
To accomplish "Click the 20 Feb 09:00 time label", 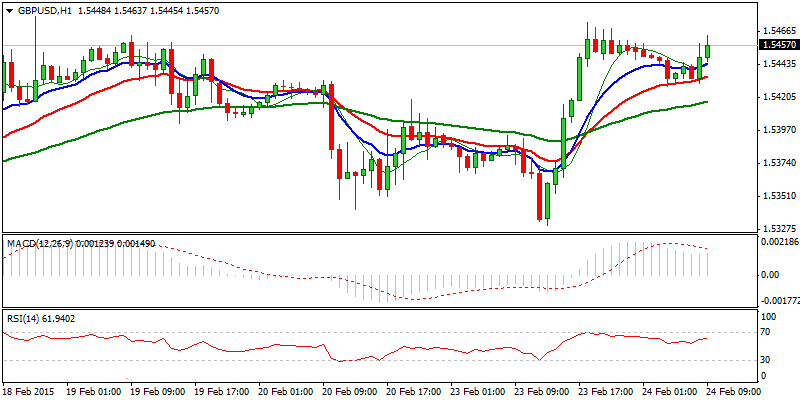I will tap(349, 391).
